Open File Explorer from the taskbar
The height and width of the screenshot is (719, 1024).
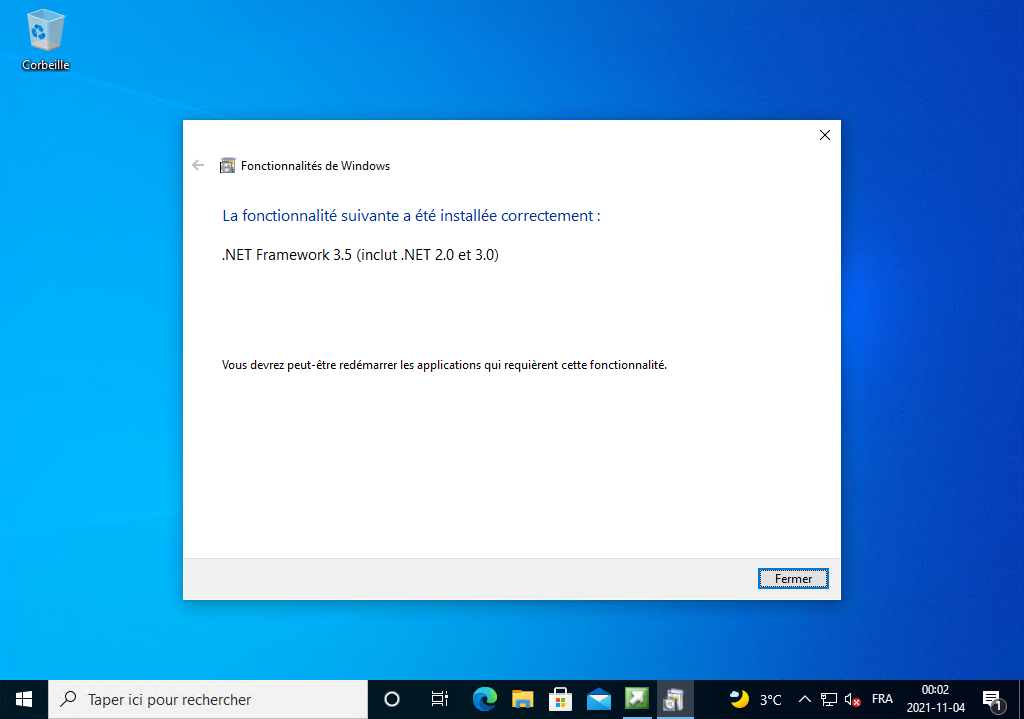point(523,699)
